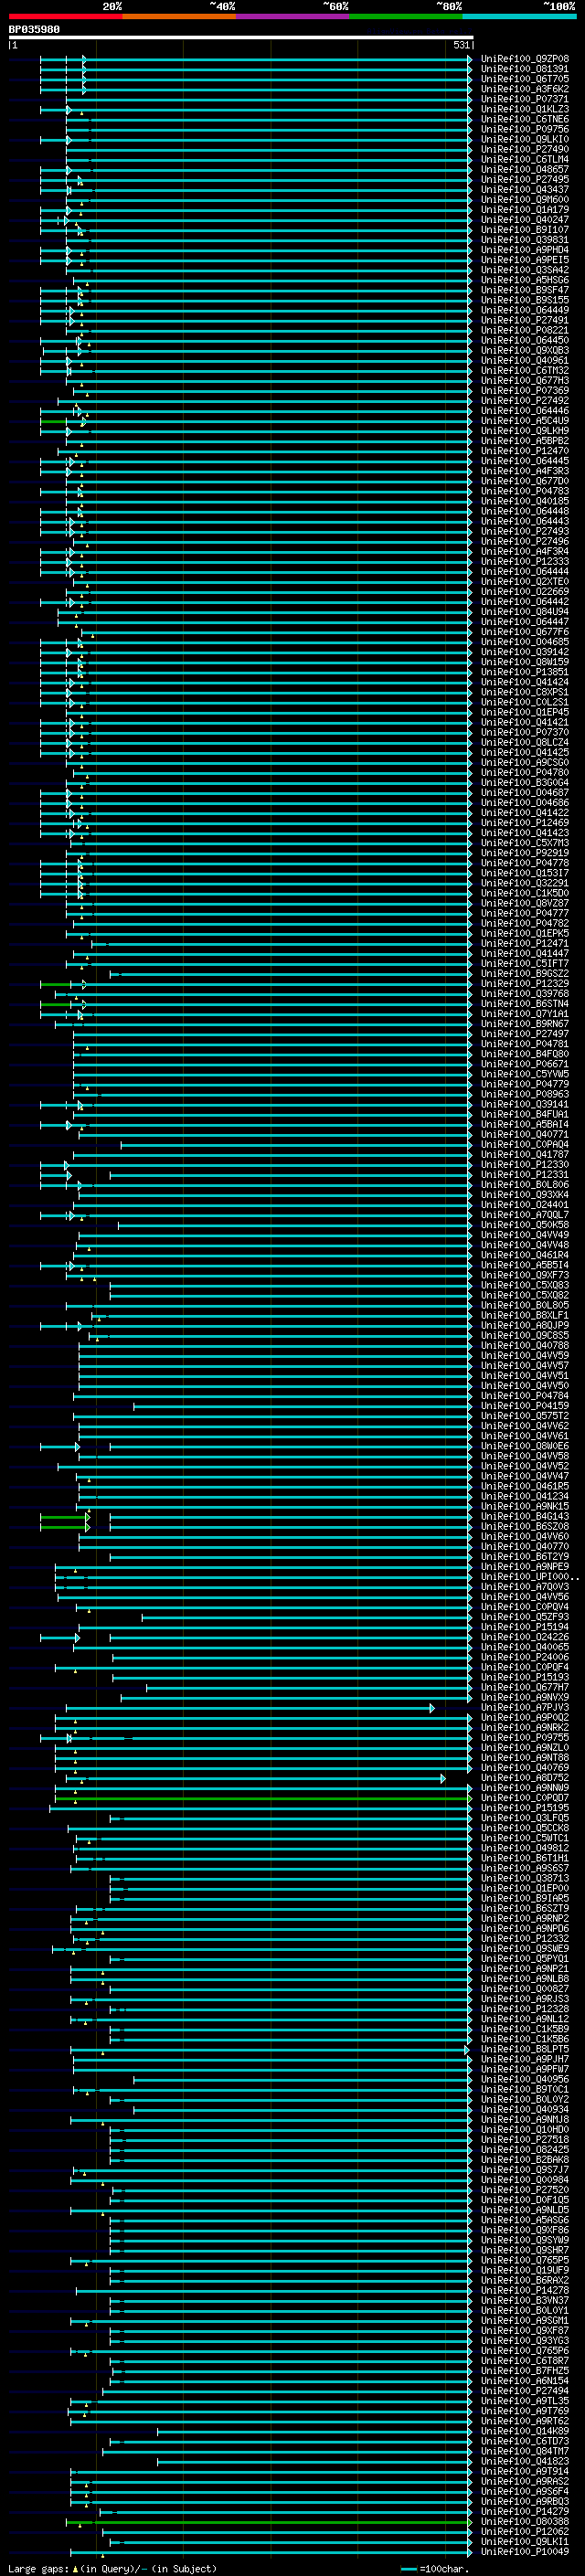Click the UniRef100_P15195 label

tap(525, 1808)
